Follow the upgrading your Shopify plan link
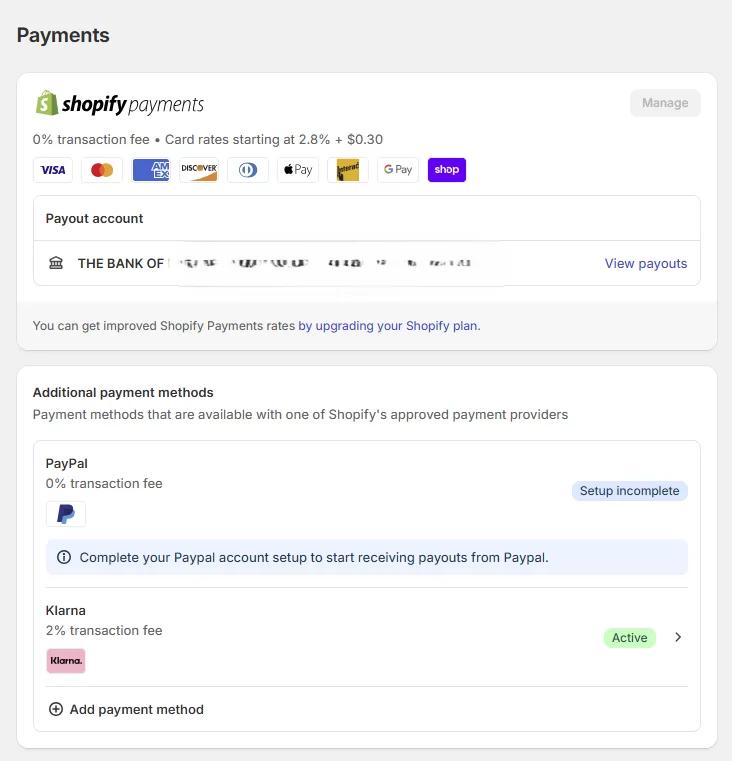This screenshot has width=732, height=761. pyautogui.click(x=388, y=326)
